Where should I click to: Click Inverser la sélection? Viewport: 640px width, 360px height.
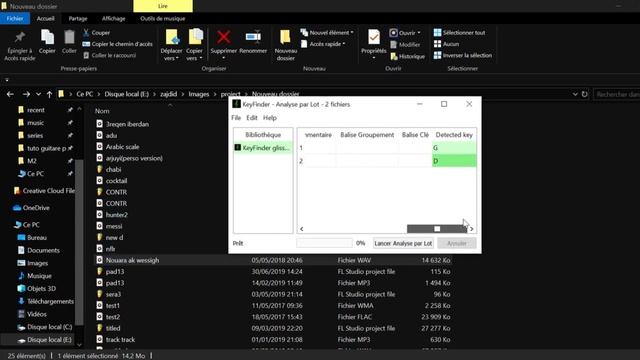point(463,56)
